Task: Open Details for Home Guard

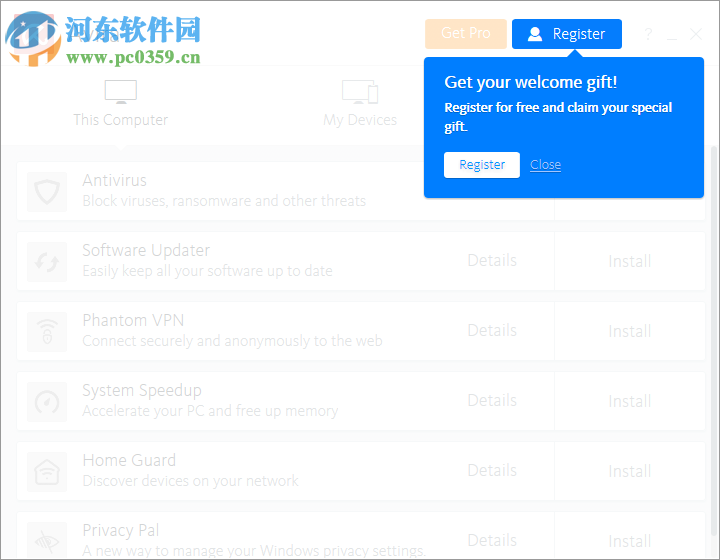Action: pos(492,470)
